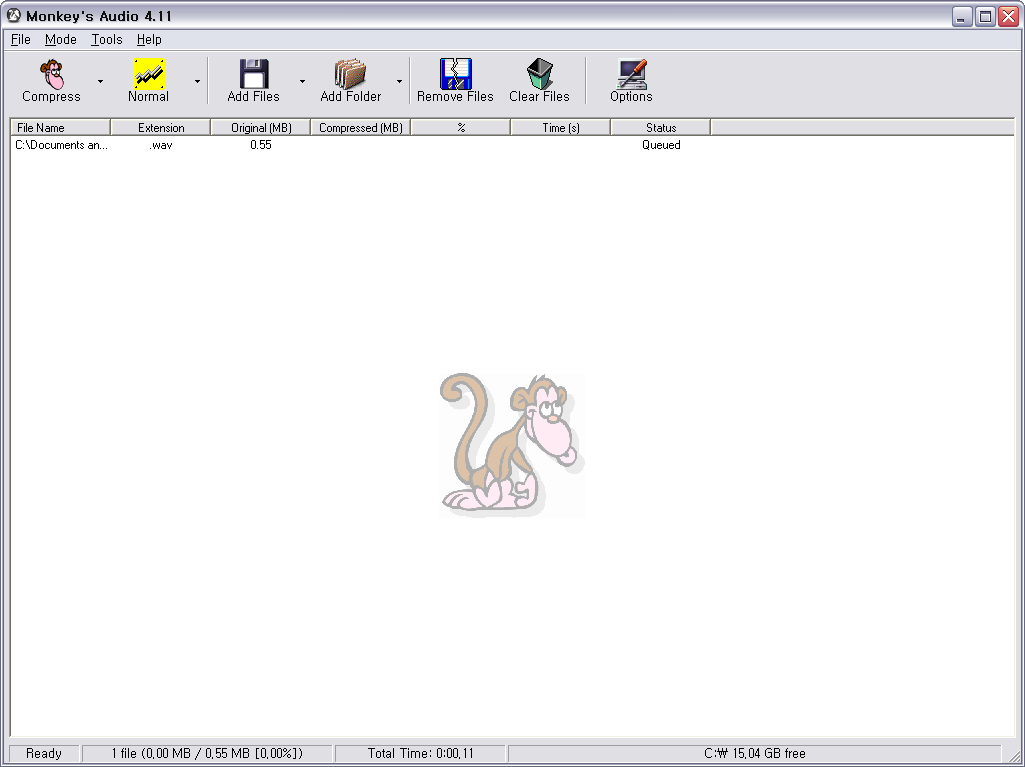Click the Status column header

[661, 128]
